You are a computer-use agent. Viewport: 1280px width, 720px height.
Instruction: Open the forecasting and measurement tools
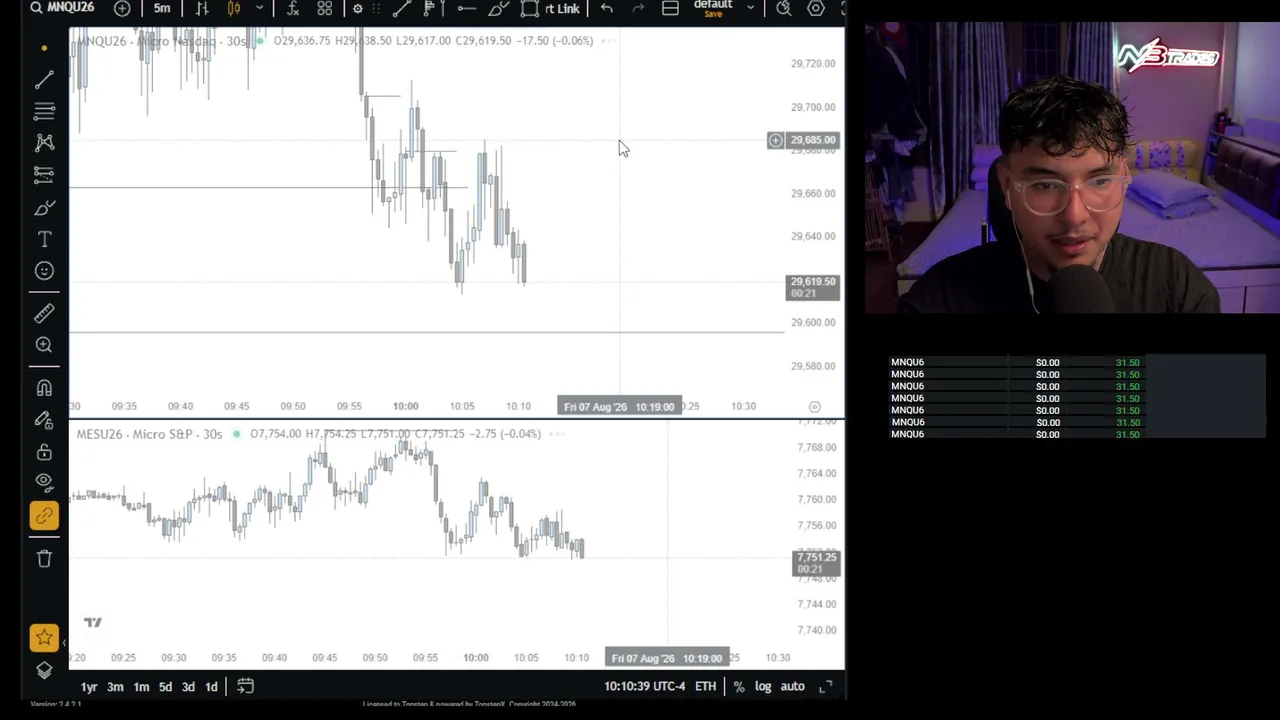click(44, 175)
